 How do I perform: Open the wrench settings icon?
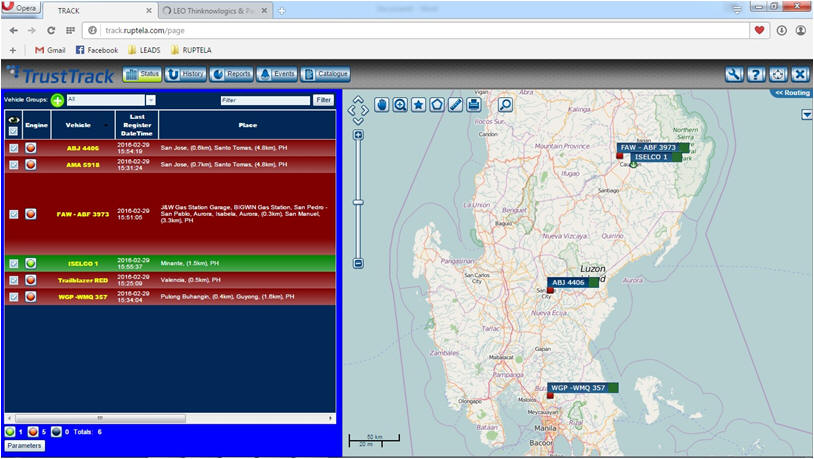click(734, 74)
